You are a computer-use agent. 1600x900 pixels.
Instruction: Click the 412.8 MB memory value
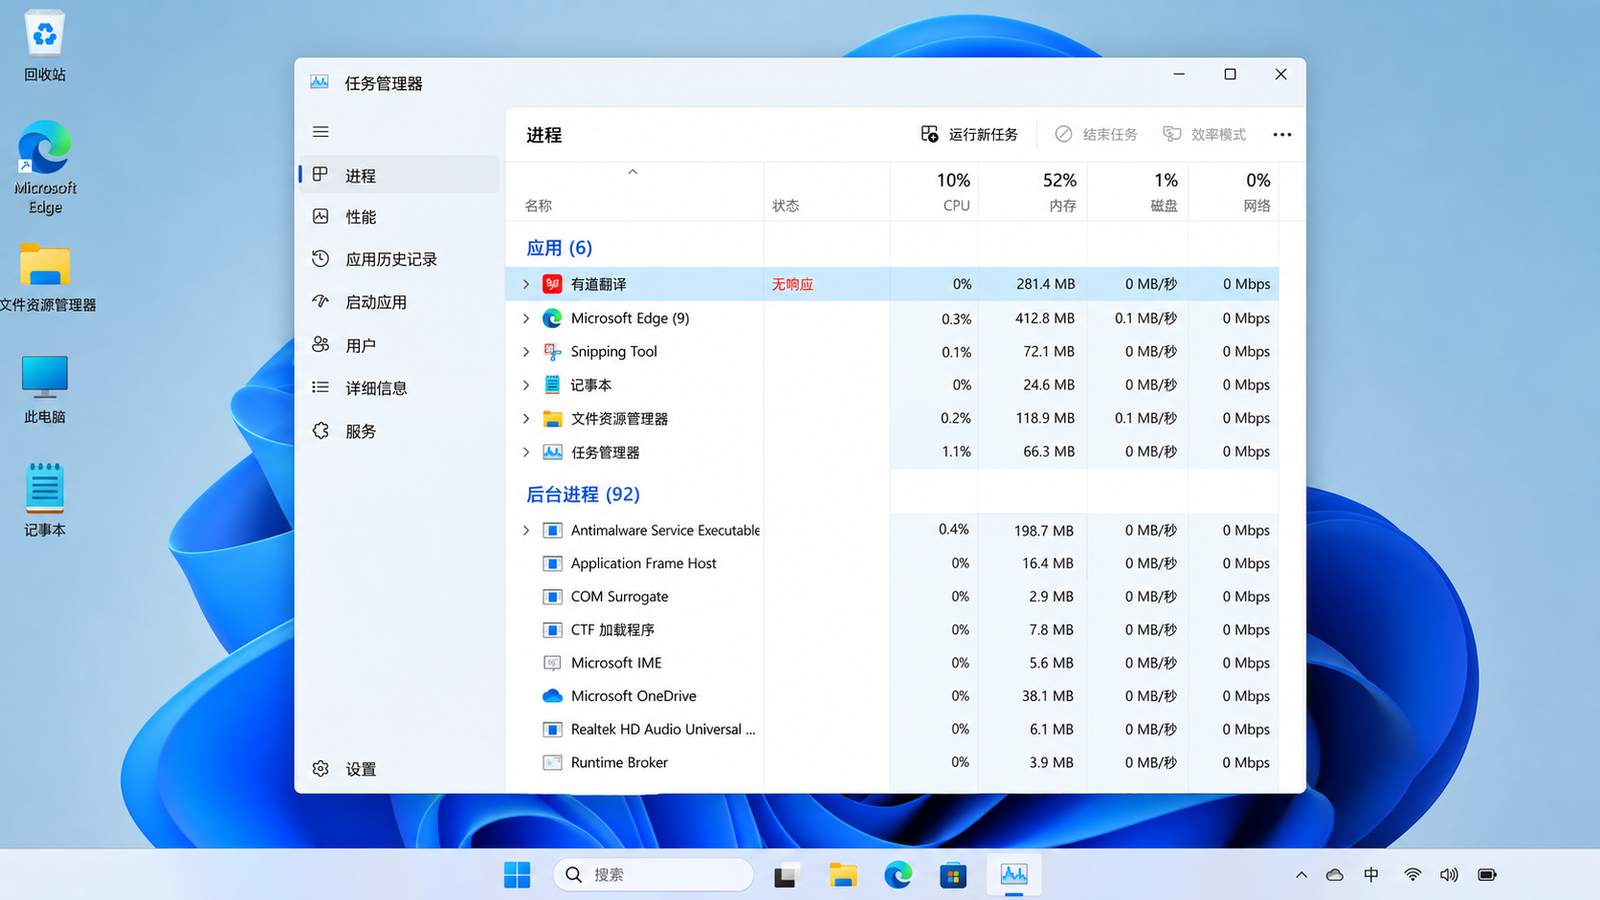coord(1045,318)
